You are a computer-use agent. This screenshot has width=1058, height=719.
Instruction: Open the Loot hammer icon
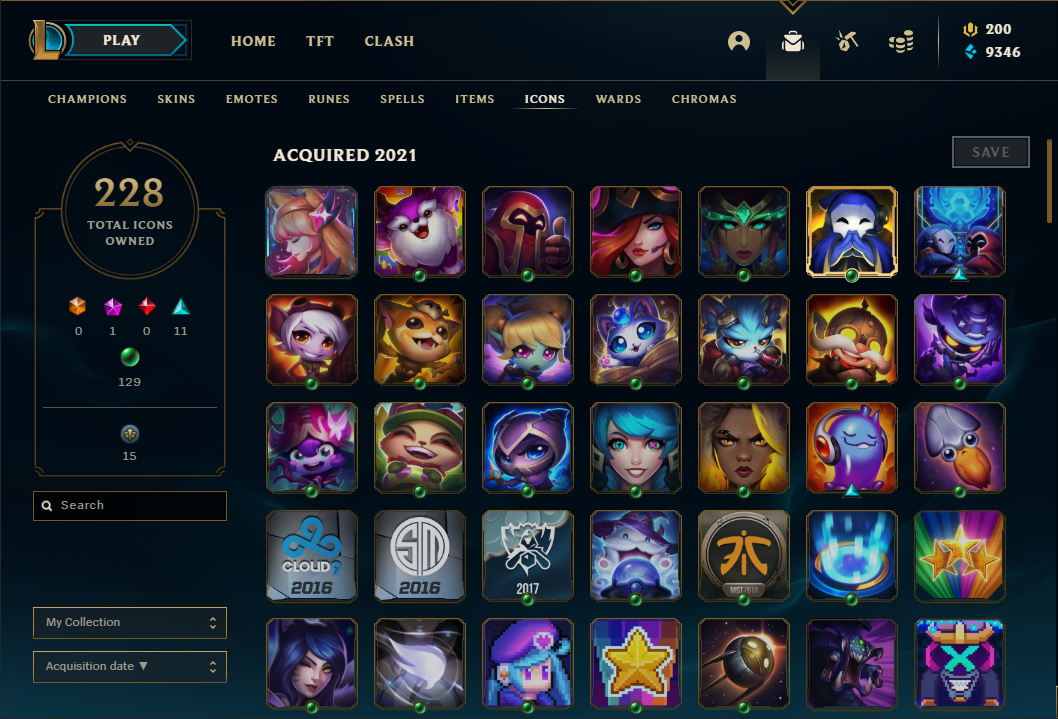(x=847, y=42)
